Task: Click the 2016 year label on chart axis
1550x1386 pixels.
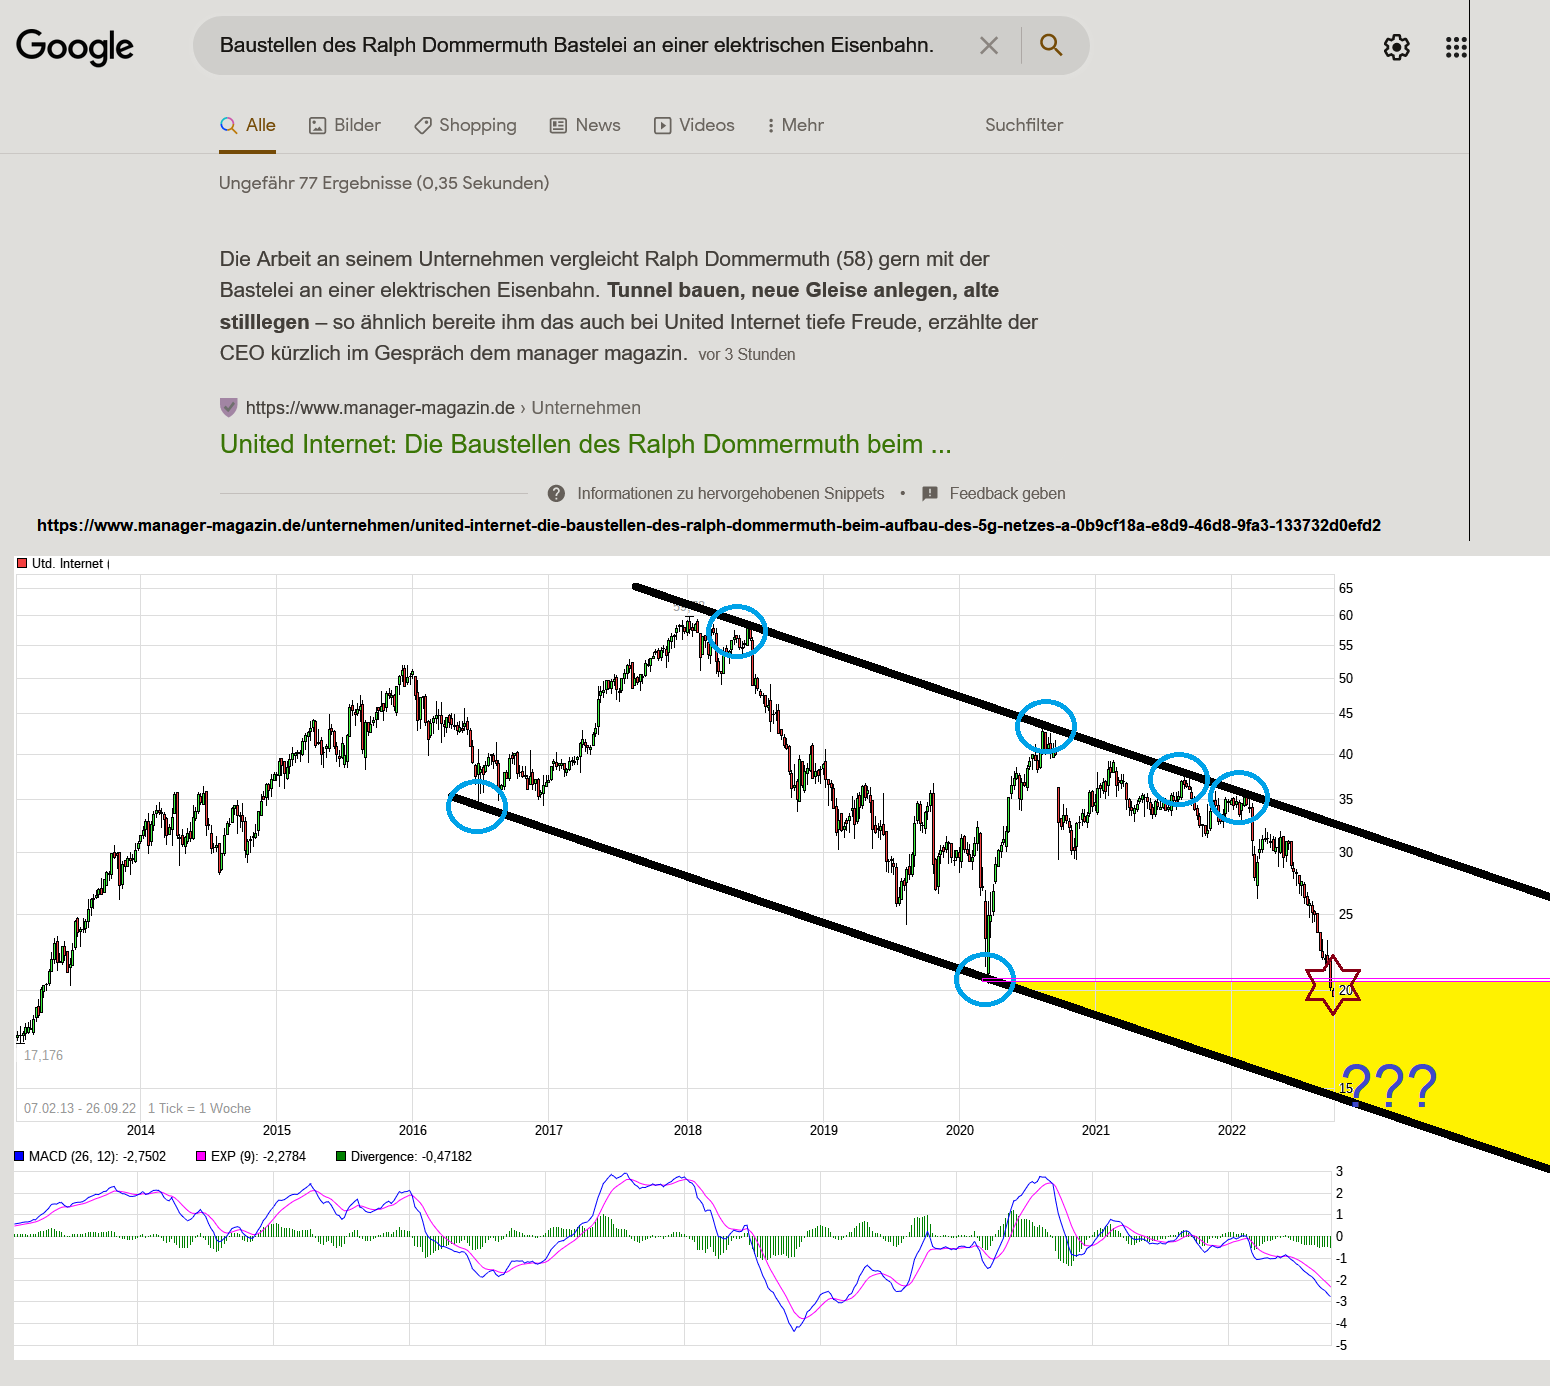Action: click(x=413, y=1130)
